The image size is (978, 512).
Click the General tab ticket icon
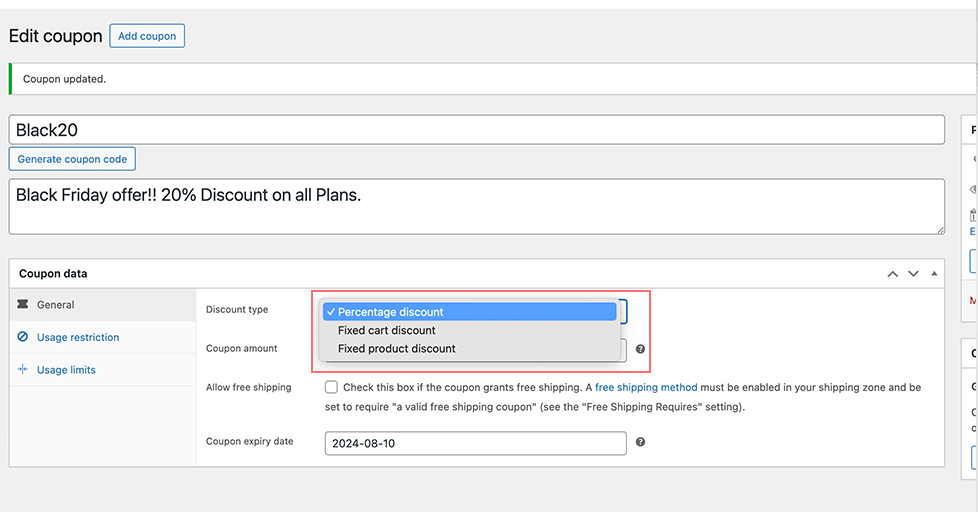pos(23,304)
